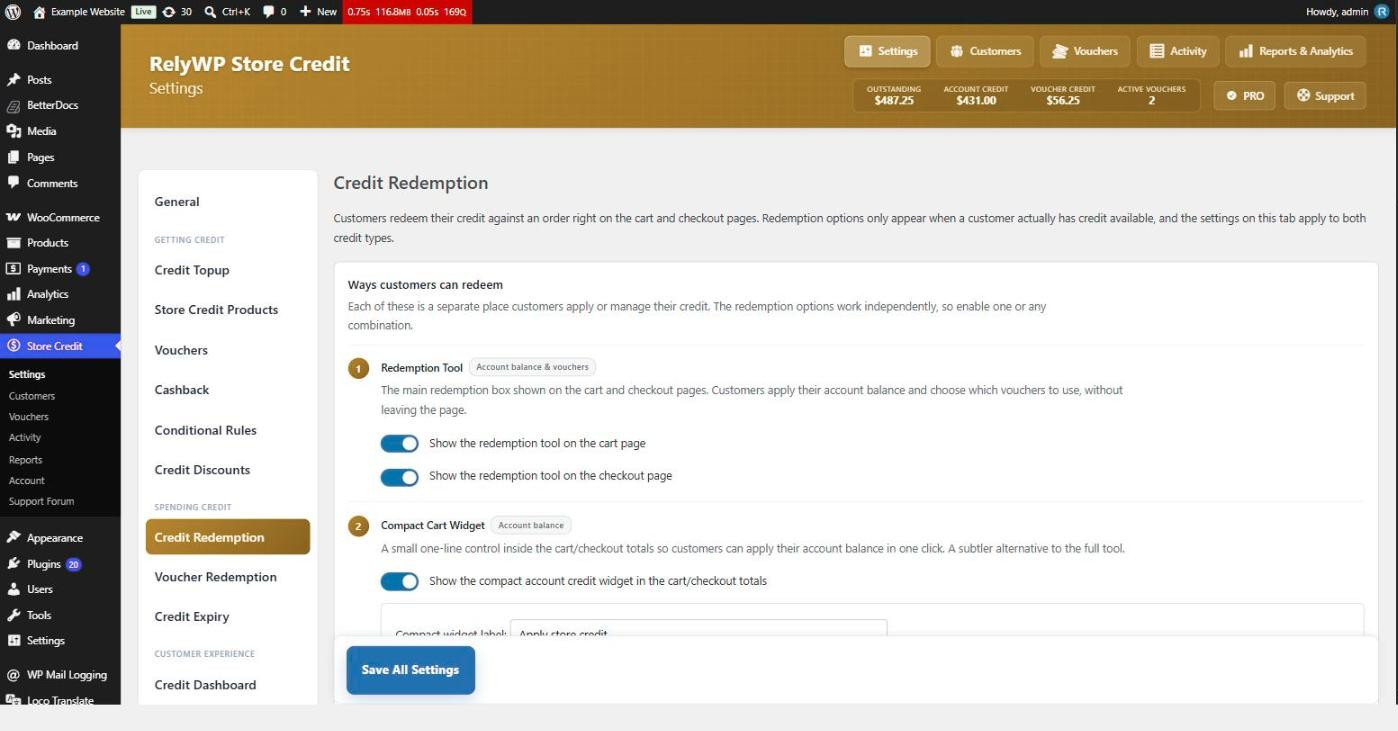Screen dimensions: 1398x731
Task: Click the WooCommerce logo icon
Action: click(14, 217)
